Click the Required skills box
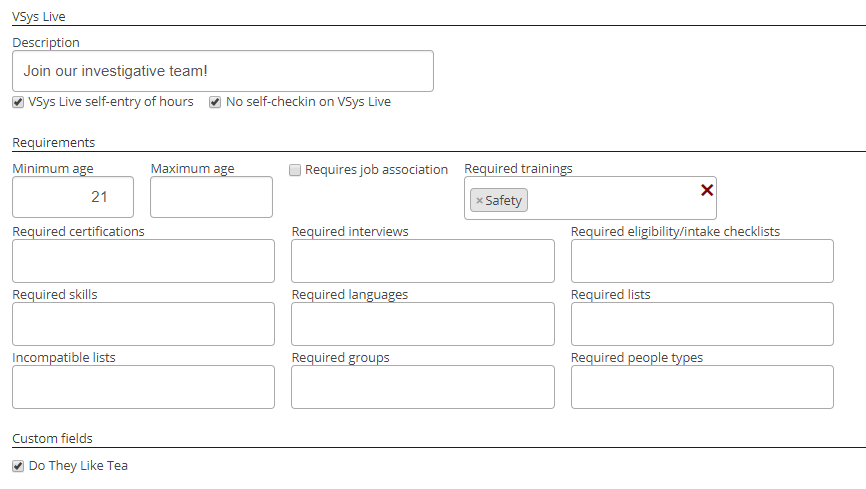The width and height of the screenshot is (866, 489). [143, 324]
